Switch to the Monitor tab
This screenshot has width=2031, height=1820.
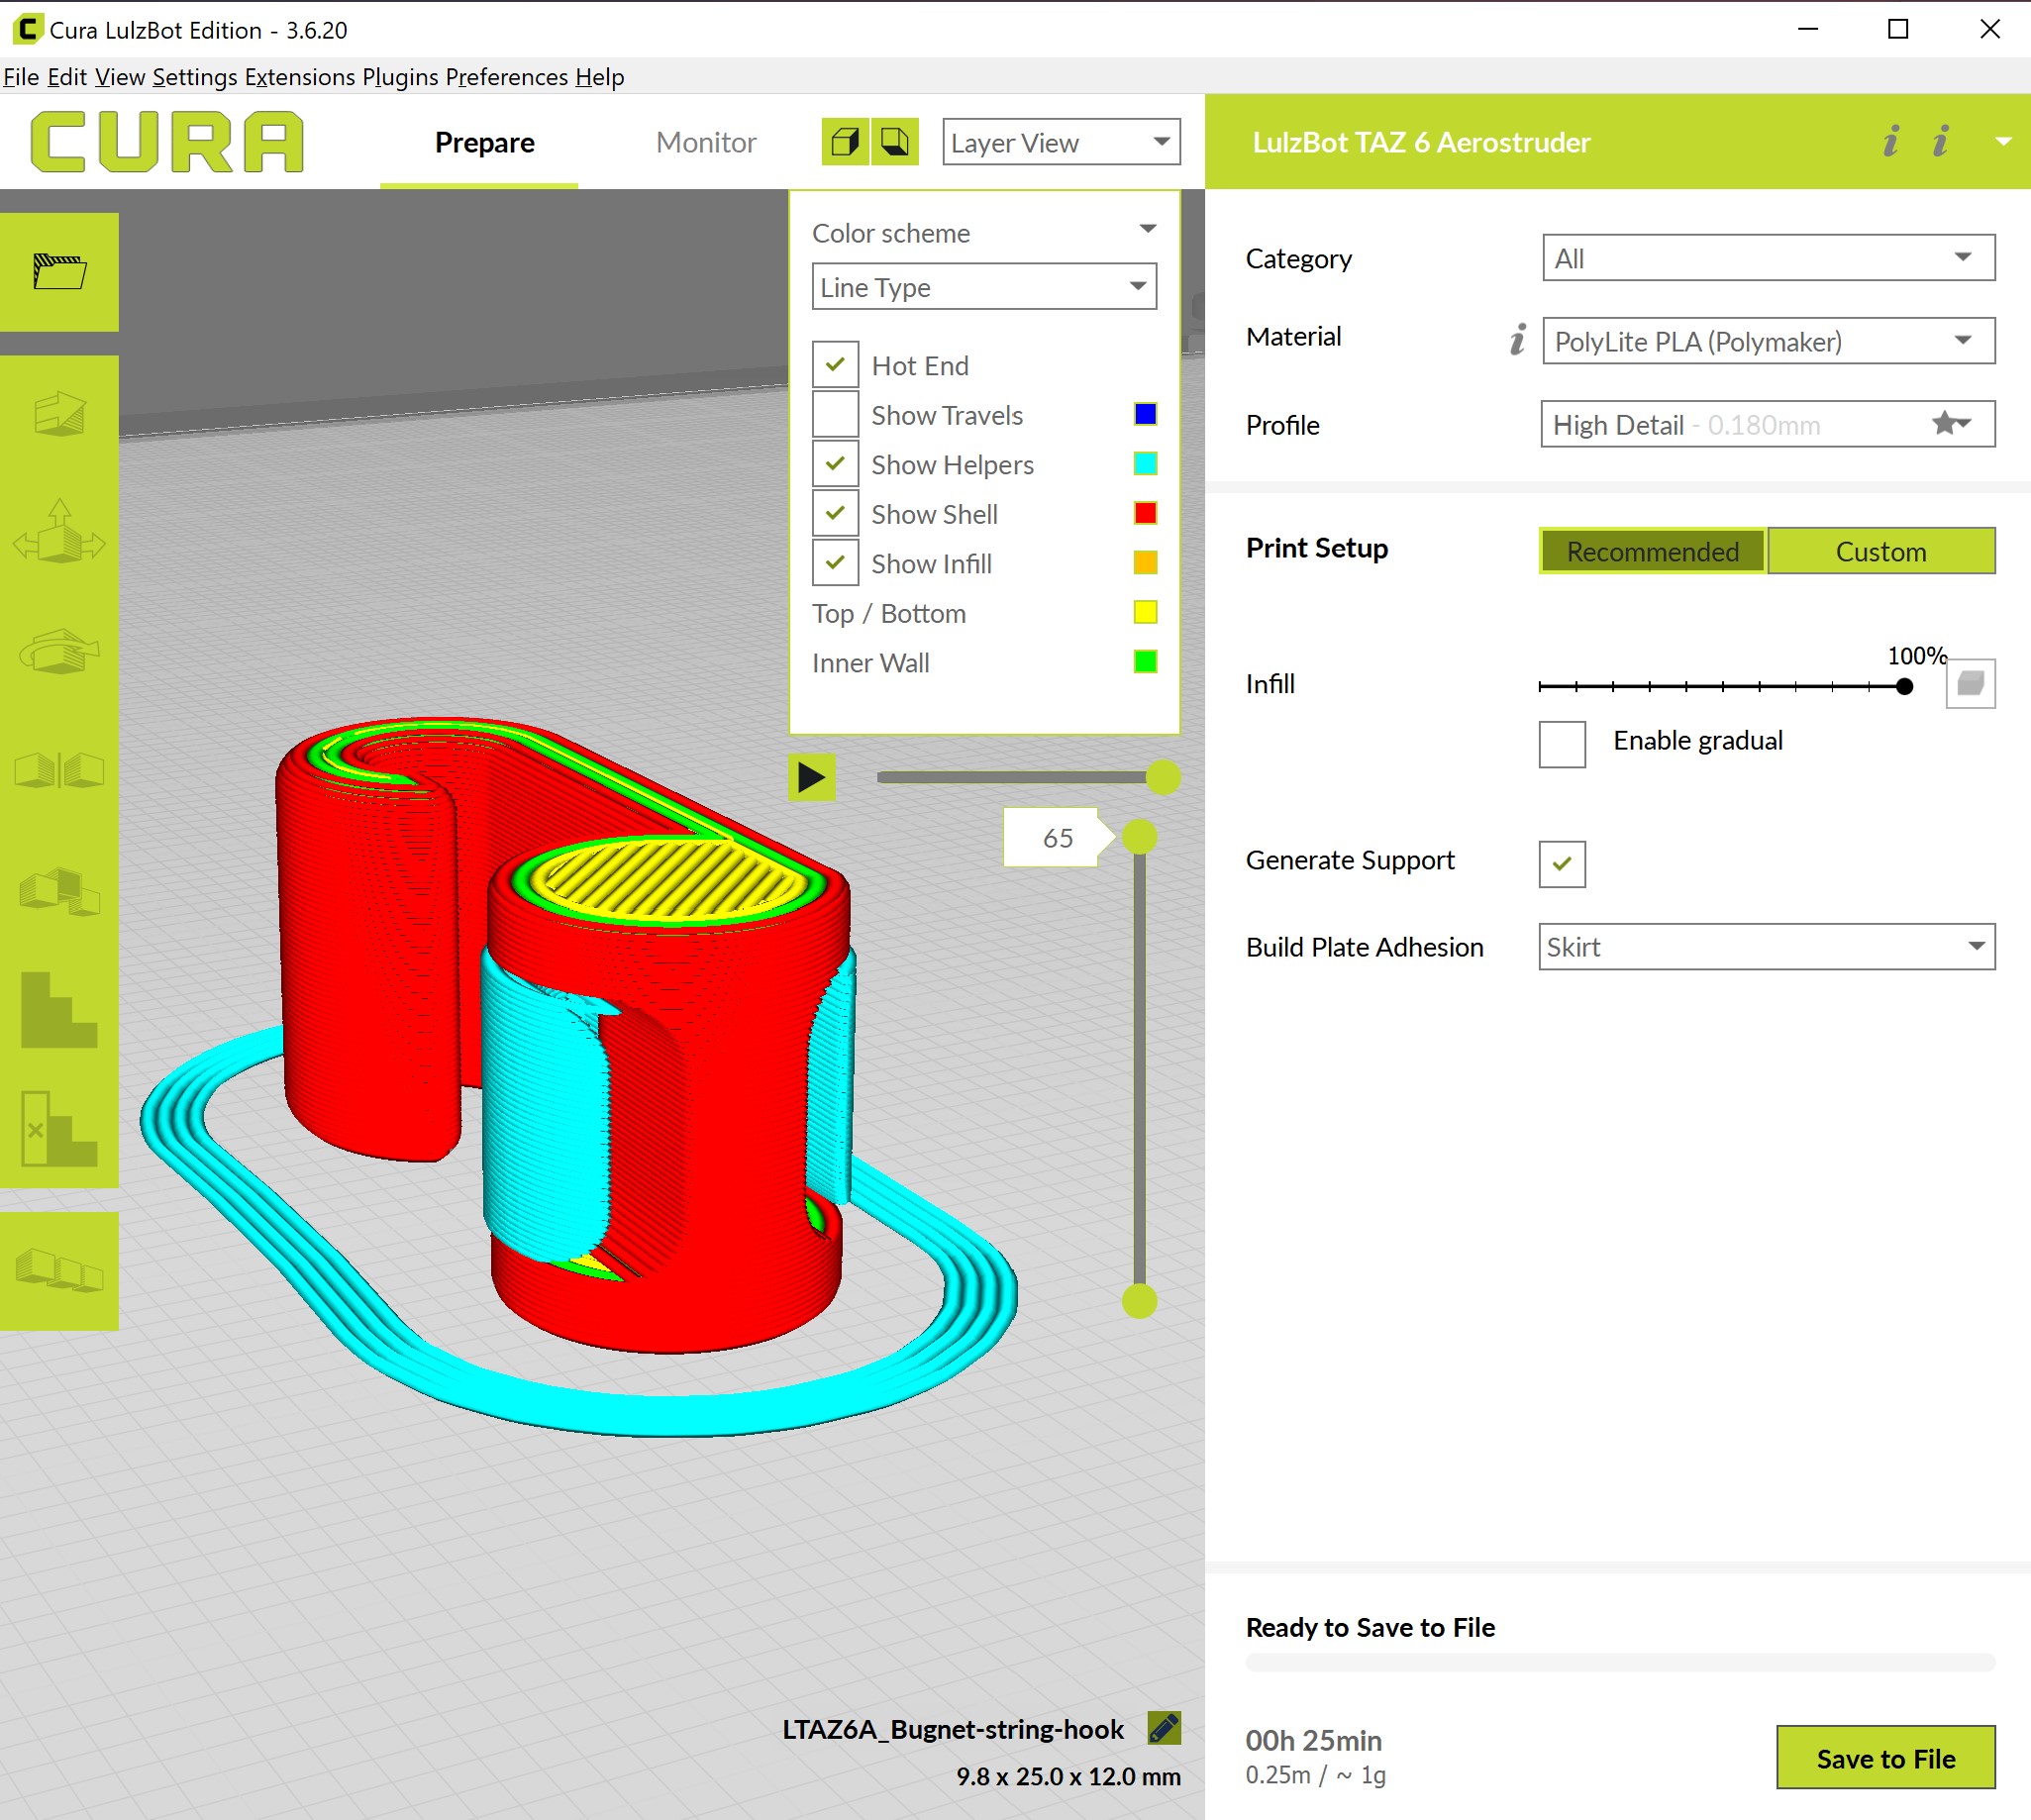(706, 142)
